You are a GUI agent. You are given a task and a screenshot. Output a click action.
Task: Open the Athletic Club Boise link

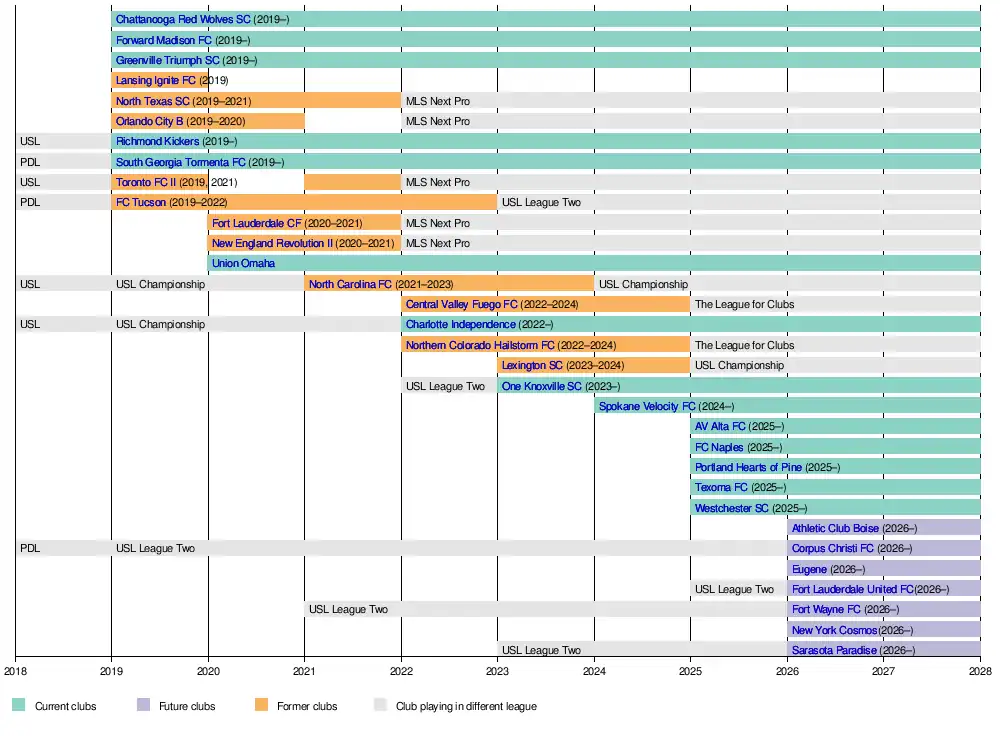coord(835,528)
